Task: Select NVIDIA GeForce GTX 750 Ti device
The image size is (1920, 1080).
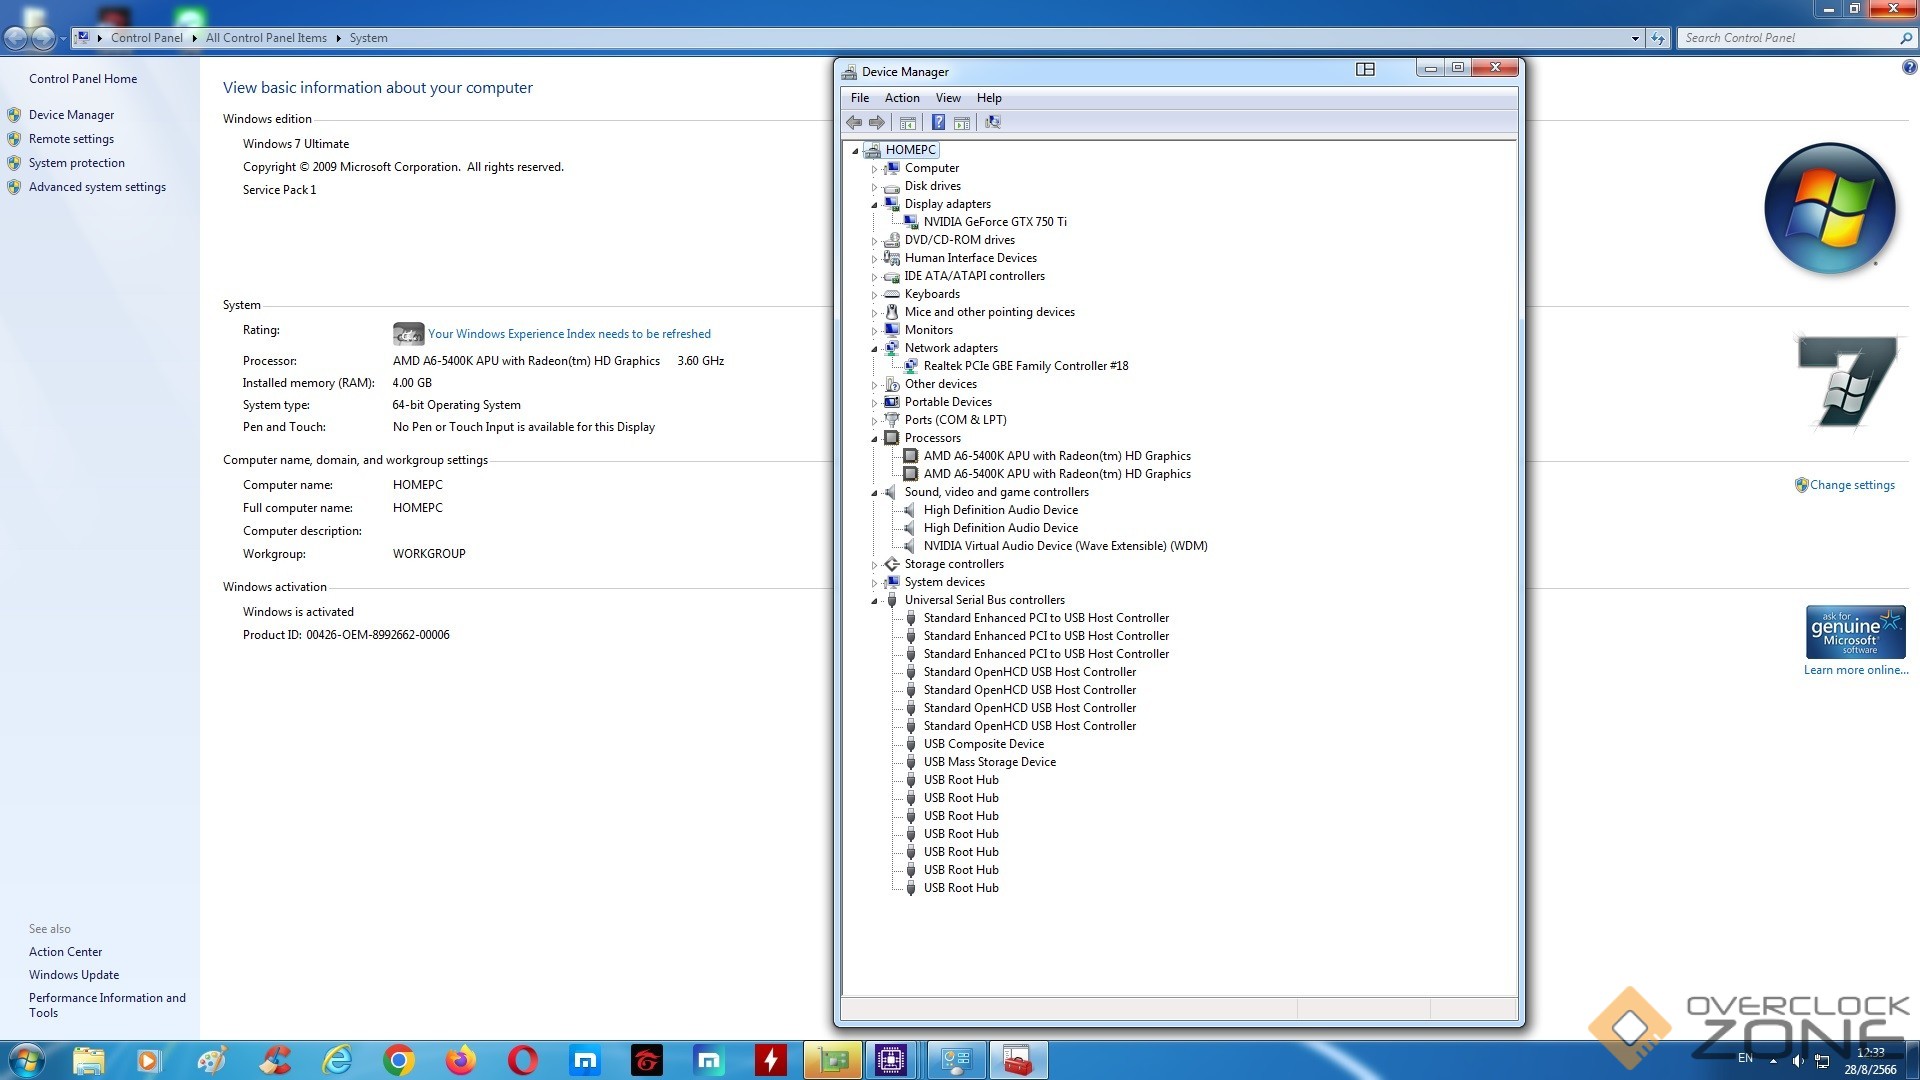Action: (x=994, y=222)
